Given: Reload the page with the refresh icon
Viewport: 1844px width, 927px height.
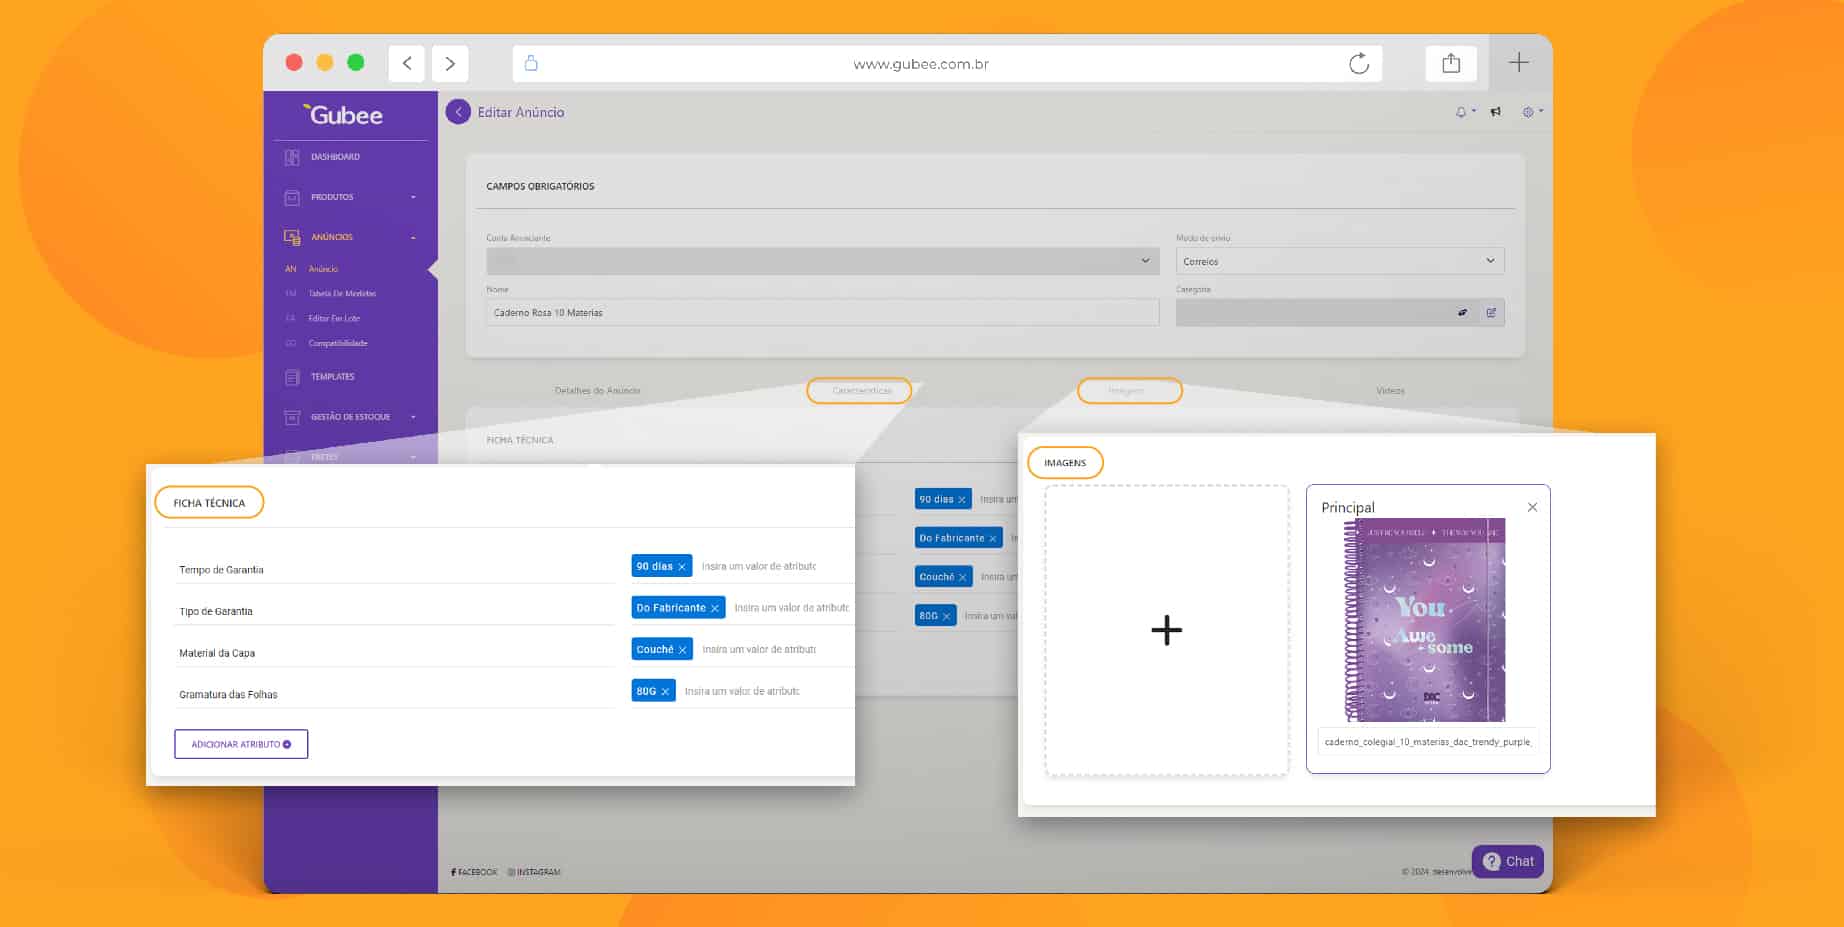Looking at the screenshot, I should click(1358, 64).
